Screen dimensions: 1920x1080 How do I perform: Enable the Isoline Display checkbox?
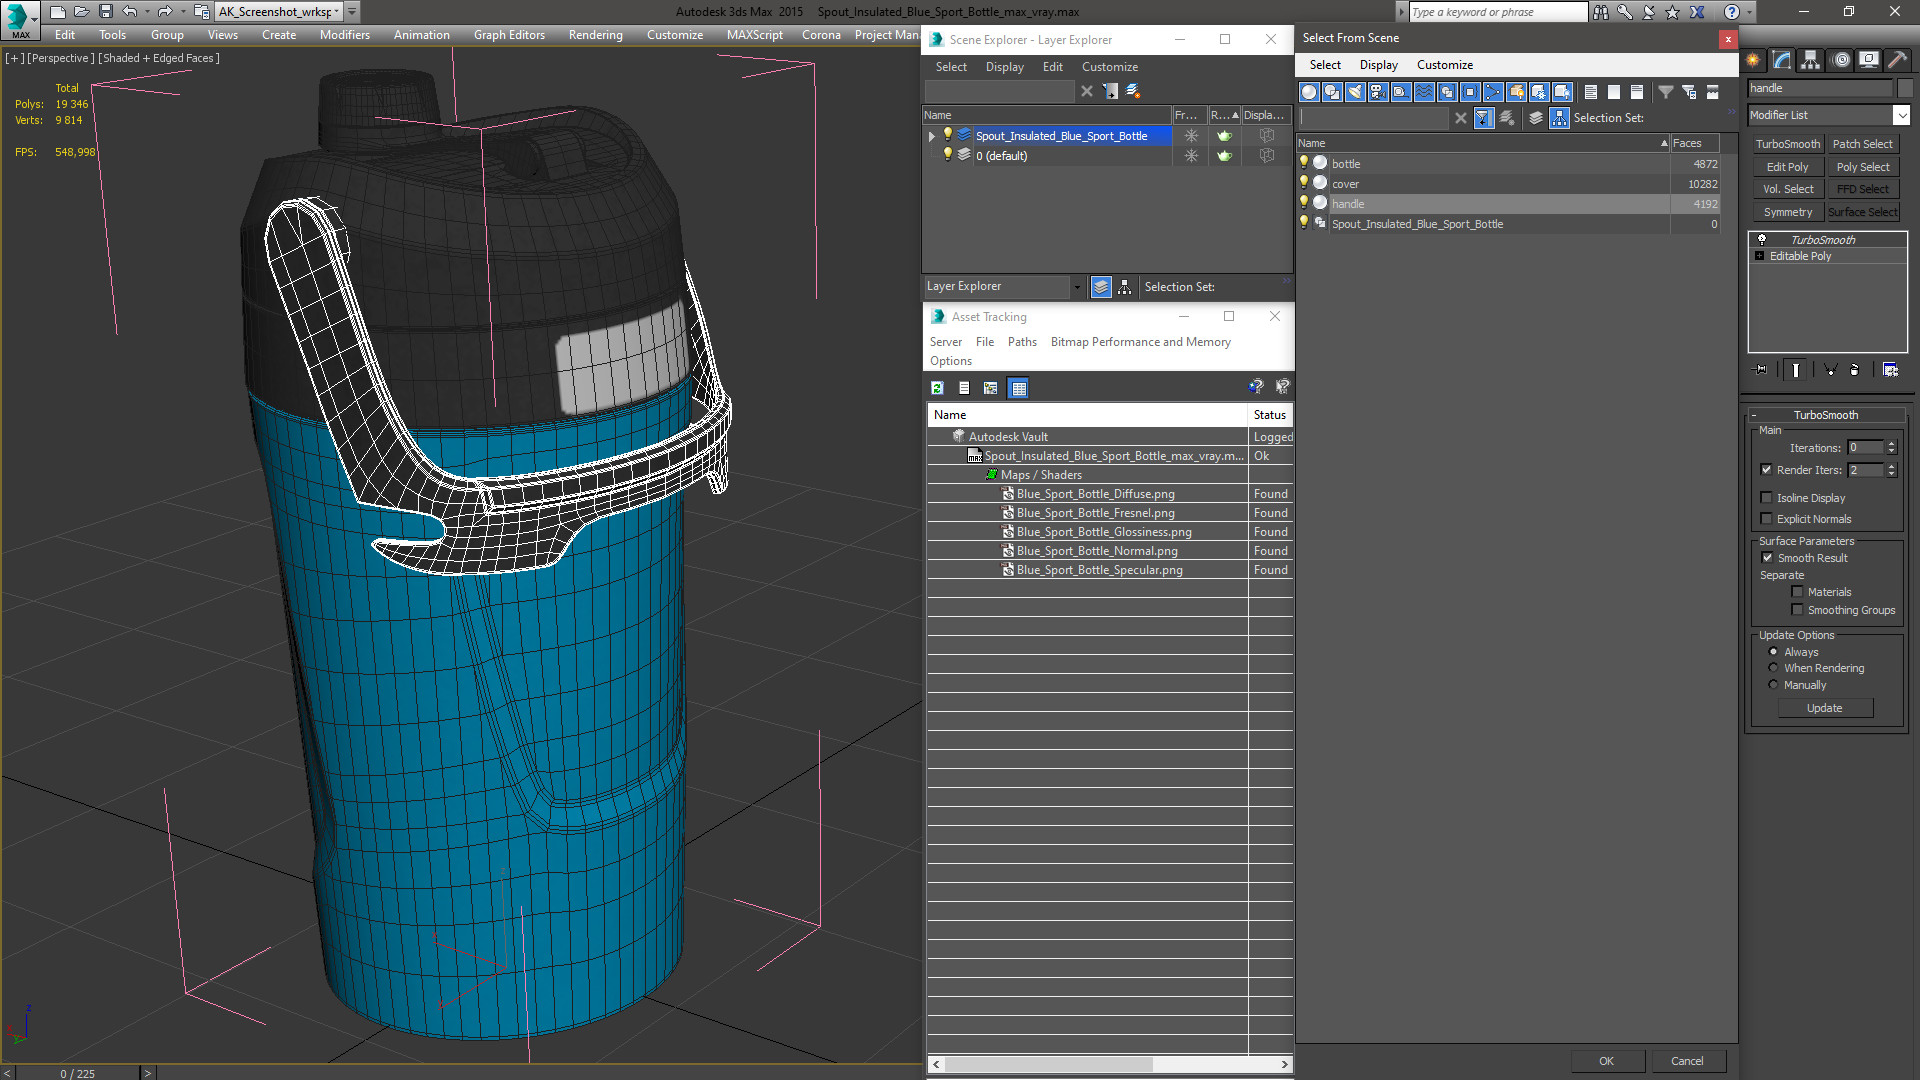[x=1767, y=498]
